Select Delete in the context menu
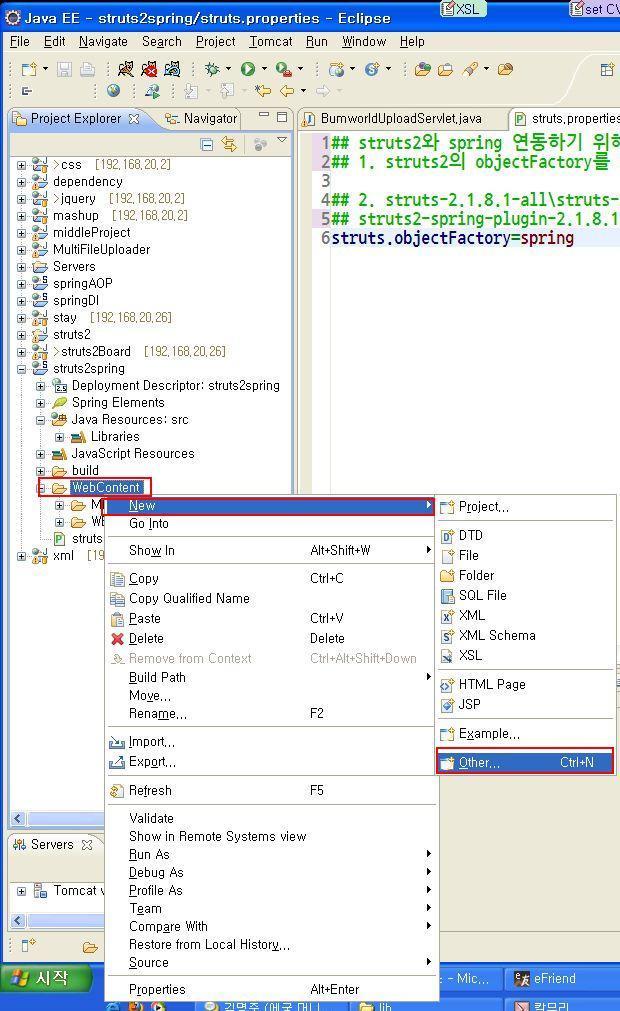 click(x=271, y=638)
